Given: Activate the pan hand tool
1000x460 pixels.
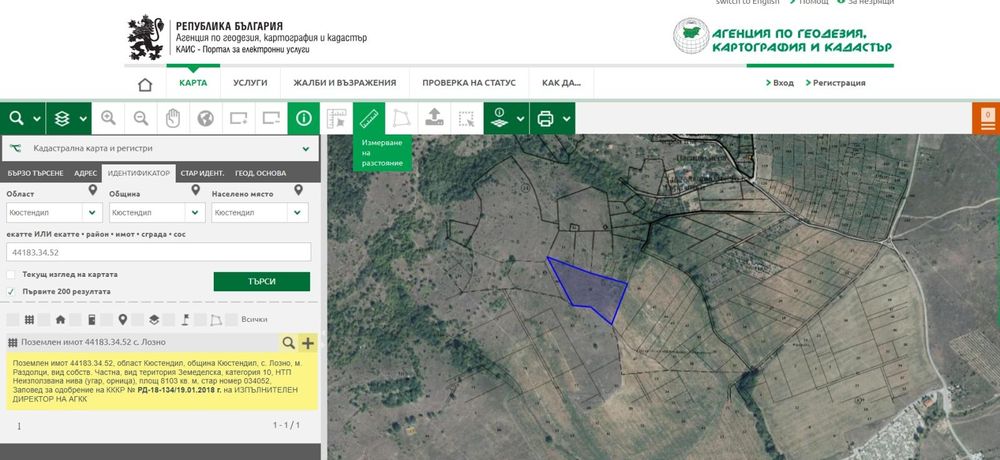Looking at the screenshot, I should pos(173,119).
